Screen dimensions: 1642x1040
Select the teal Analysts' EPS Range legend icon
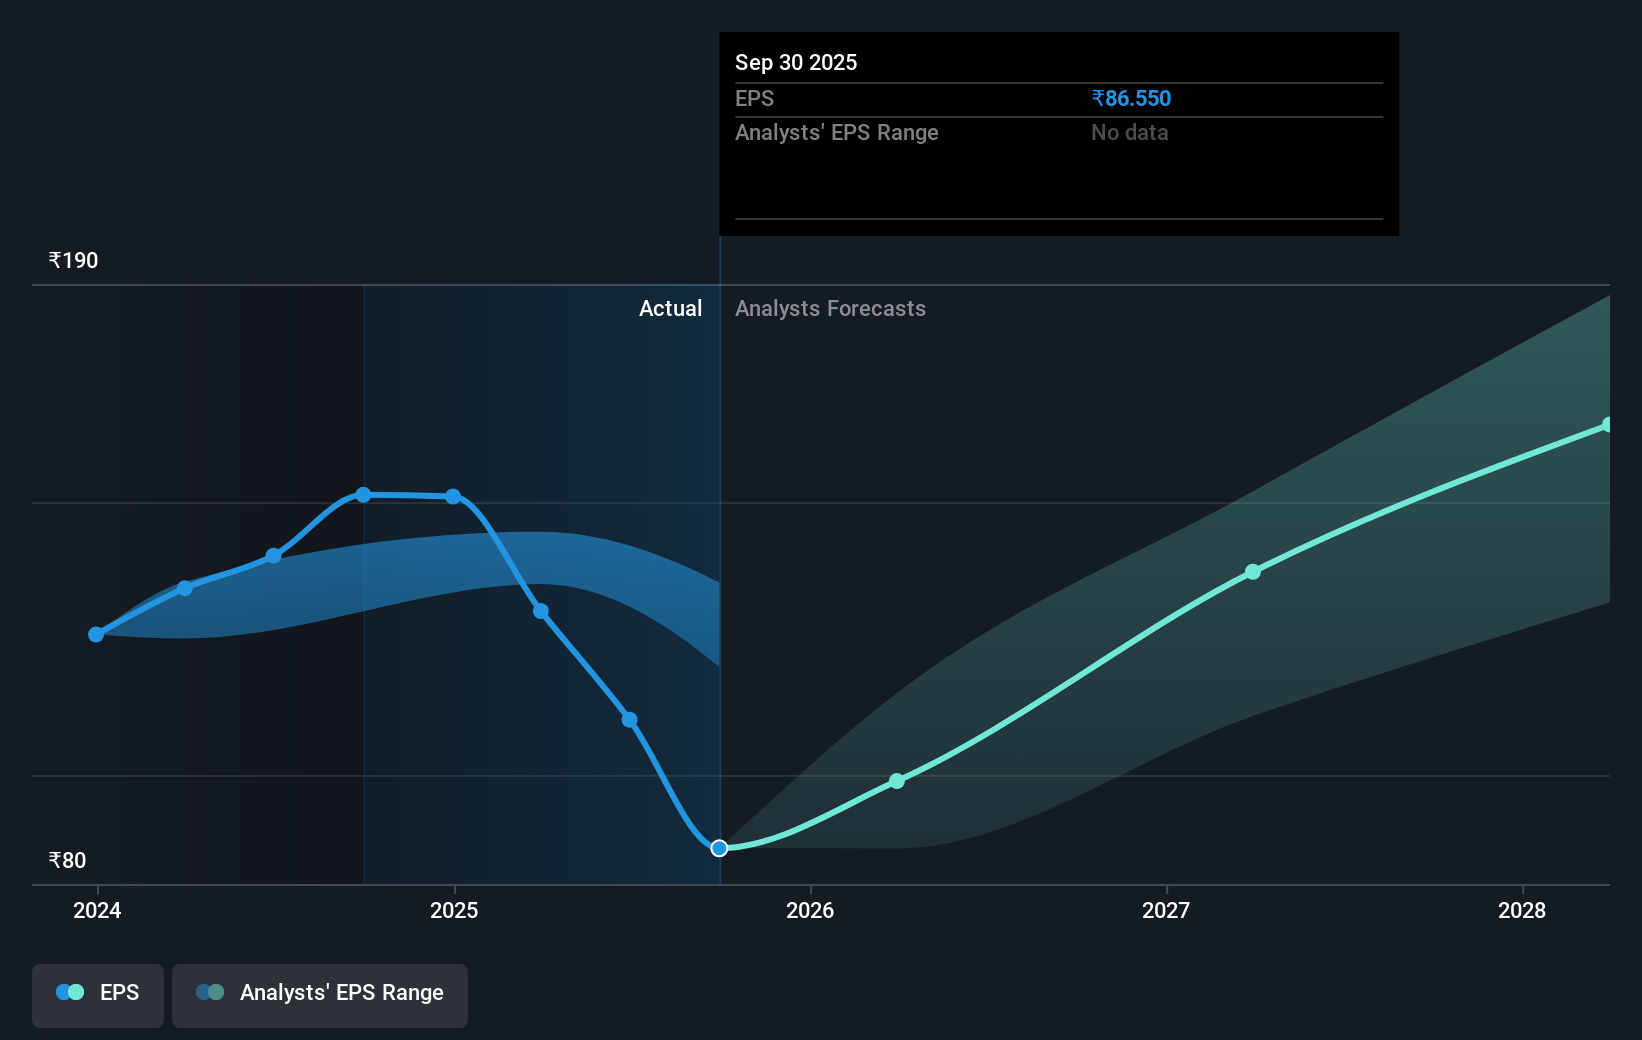(x=209, y=992)
